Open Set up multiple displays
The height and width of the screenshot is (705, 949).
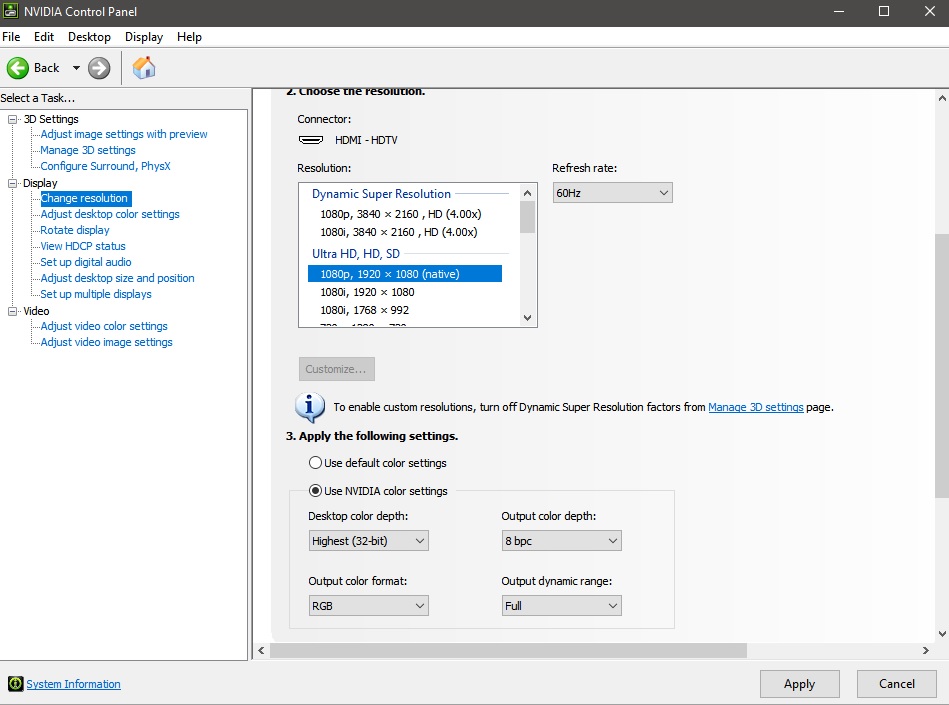click(x=96, y=294)
